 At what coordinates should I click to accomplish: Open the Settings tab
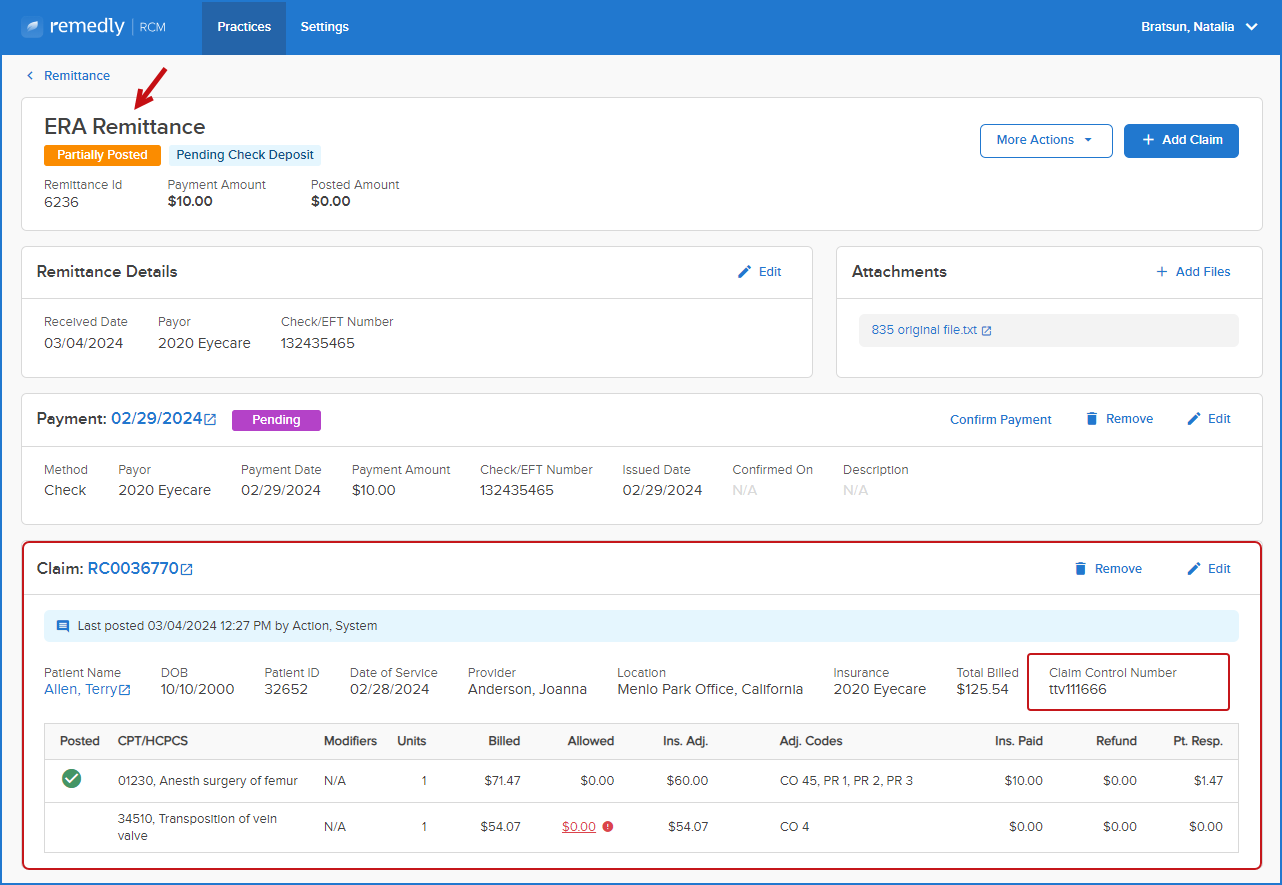(325, 27)
